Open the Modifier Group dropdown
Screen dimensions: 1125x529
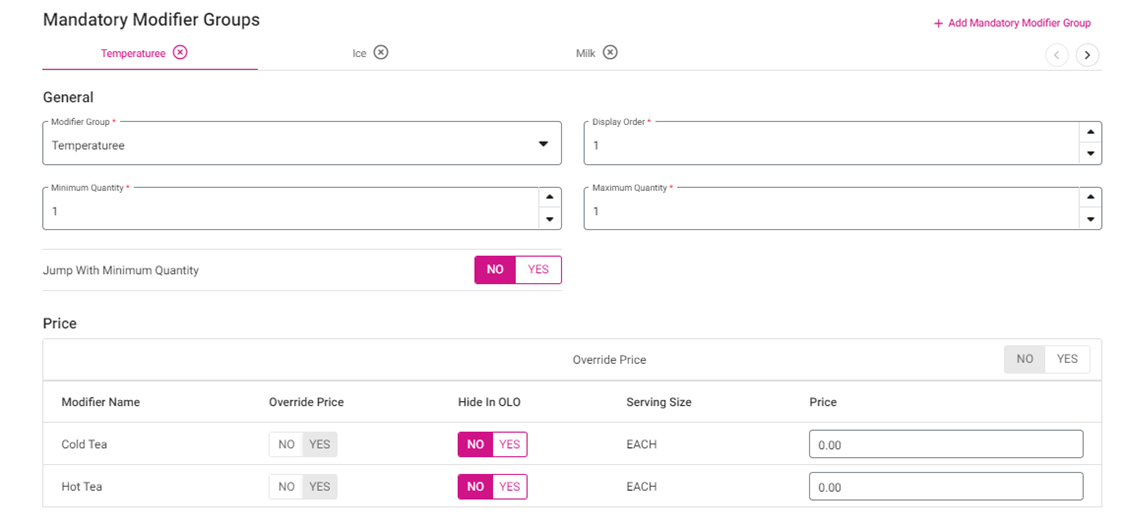pos(543,144)
